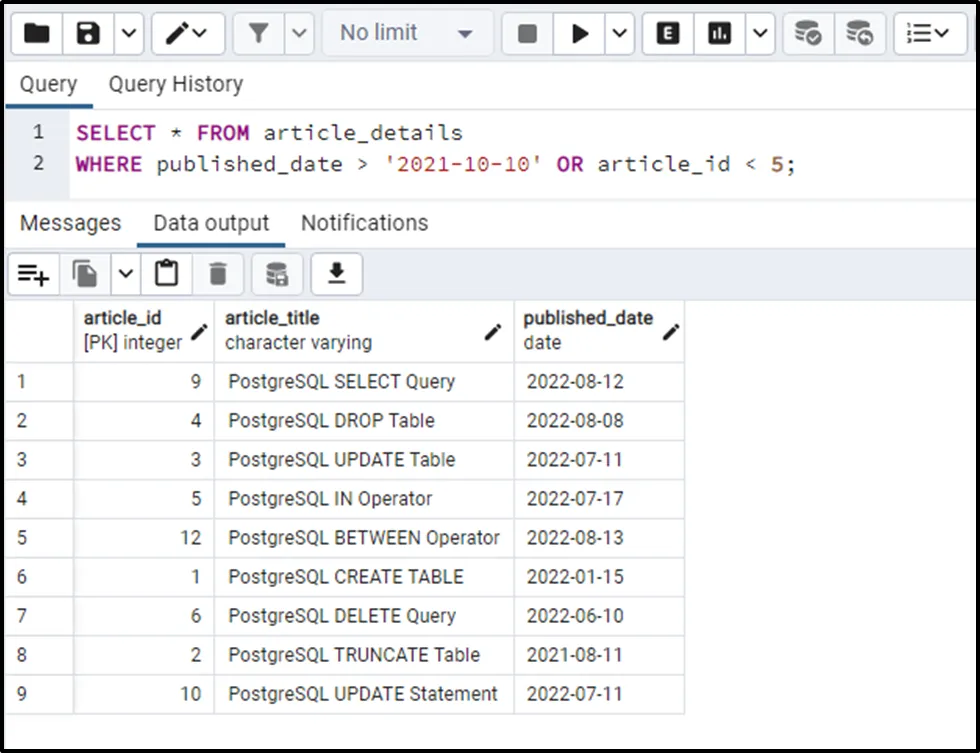Screen dimensions: 980x753
Task: Save the query file with disk icon
Action: 88,34
